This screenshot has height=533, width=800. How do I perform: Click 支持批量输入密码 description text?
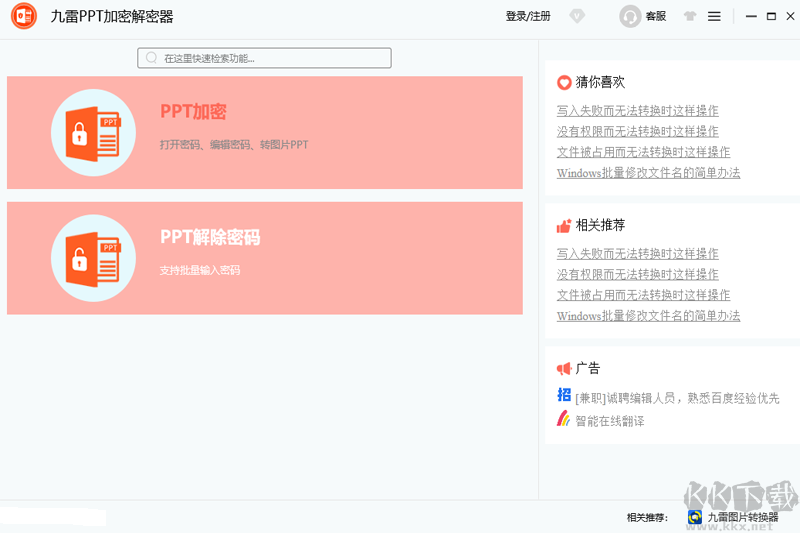coord(200,270)
